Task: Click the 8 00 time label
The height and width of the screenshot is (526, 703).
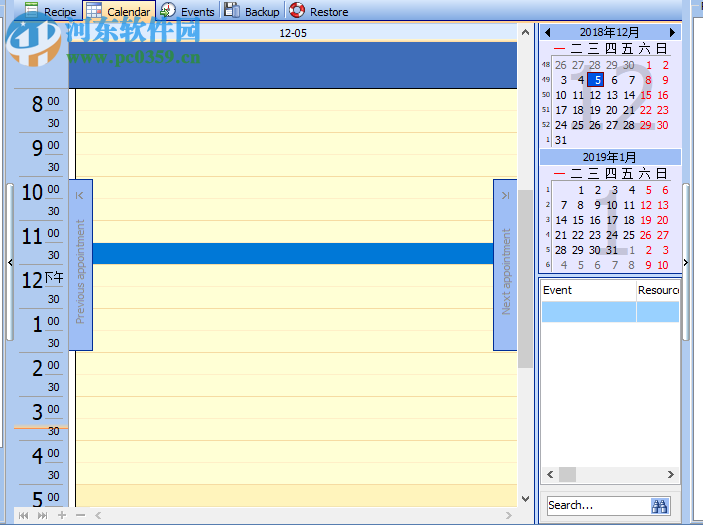Action: click(45, 103)
